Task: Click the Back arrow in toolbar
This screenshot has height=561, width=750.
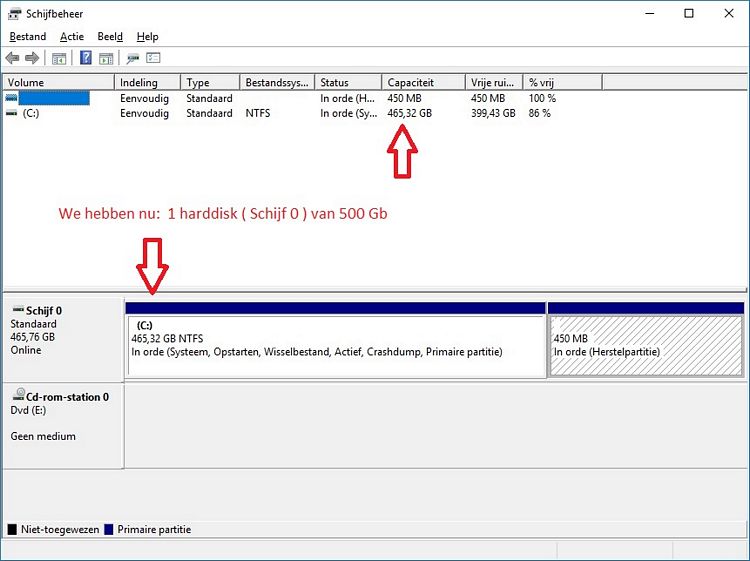Action: [x=12, y=58]
